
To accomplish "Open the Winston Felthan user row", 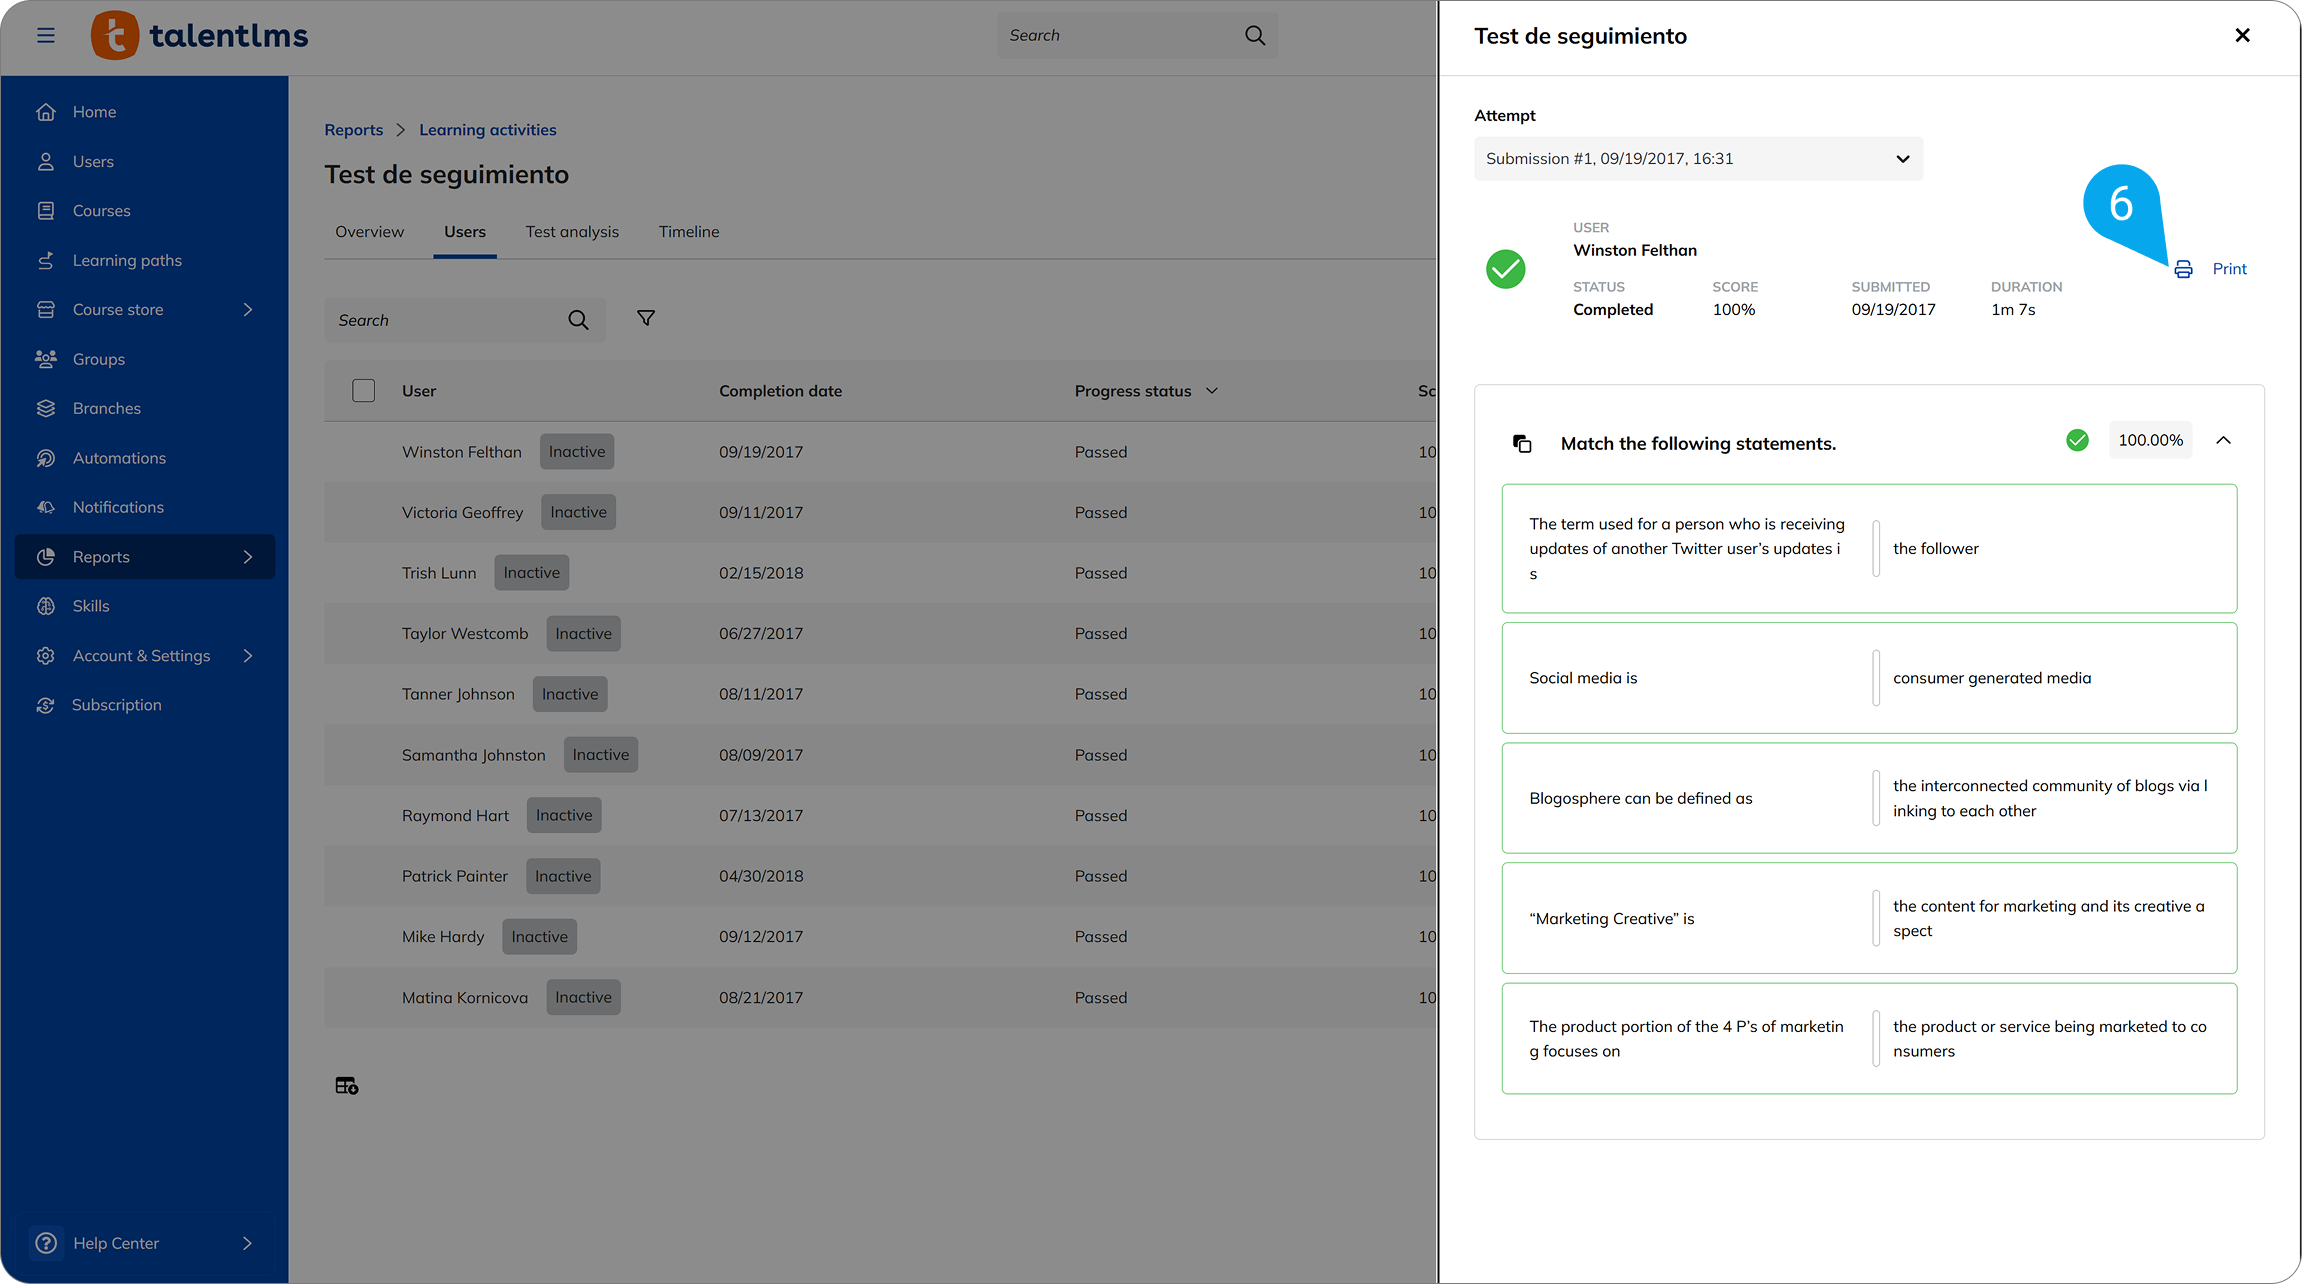I will (461, 452).
